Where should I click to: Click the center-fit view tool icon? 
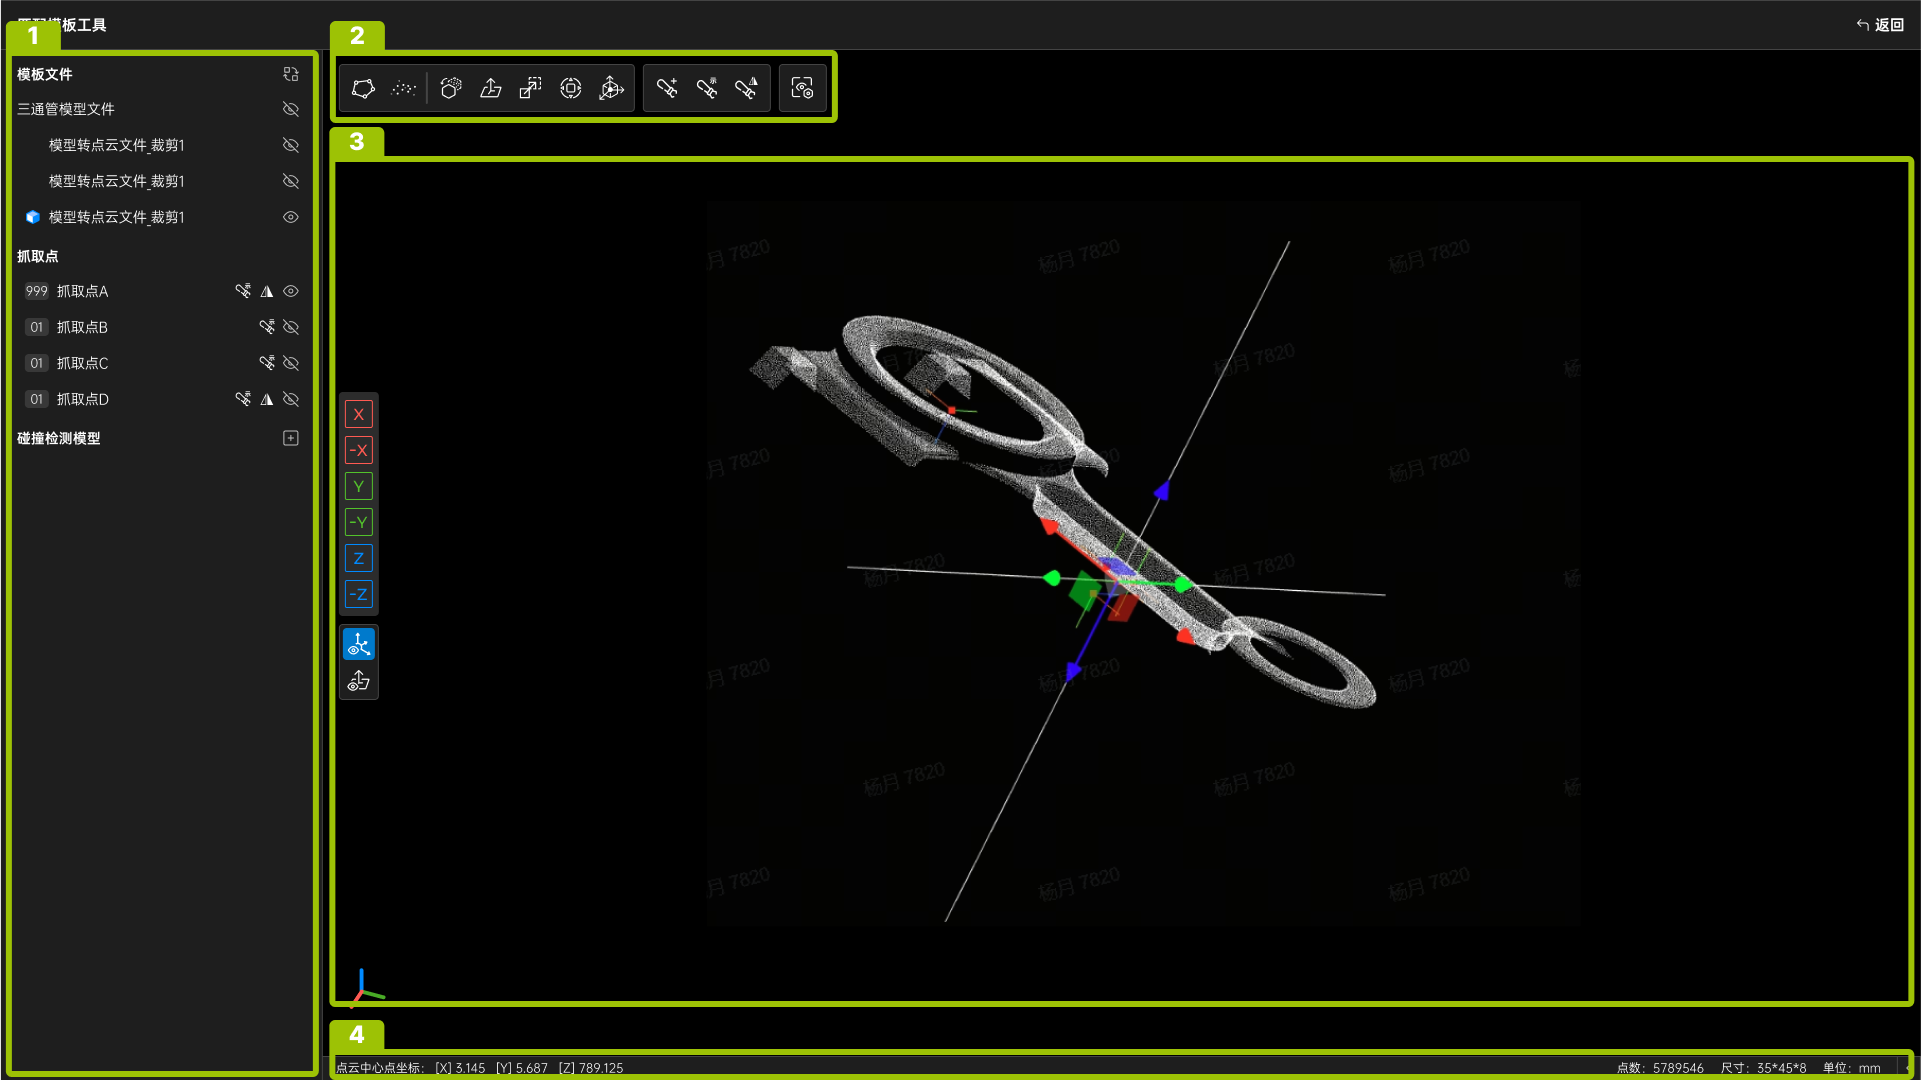[571, 88]
